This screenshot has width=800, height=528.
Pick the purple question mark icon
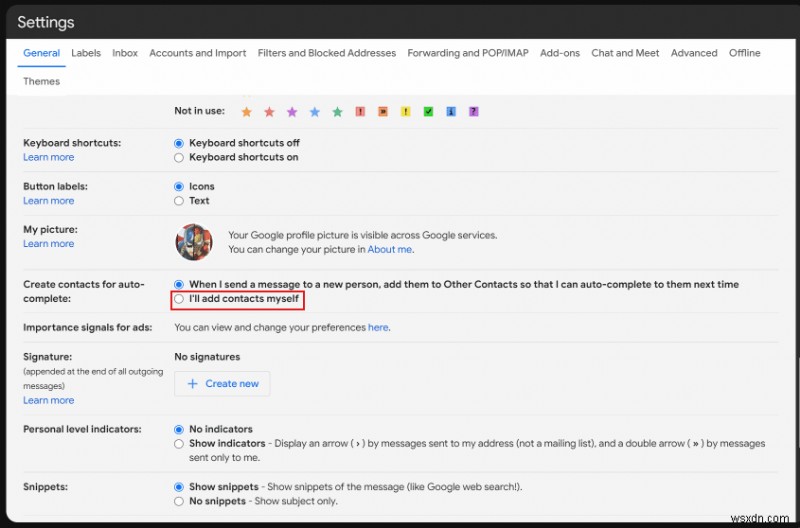point(474,111)
